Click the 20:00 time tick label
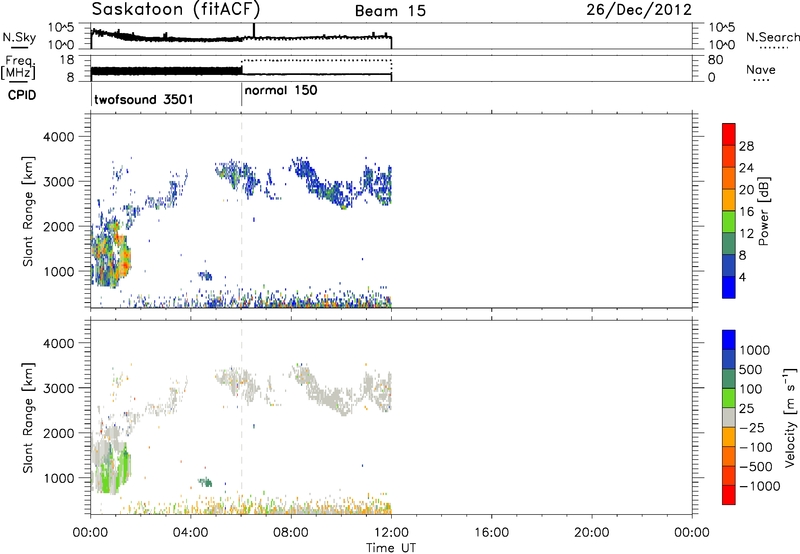This screenshot has height=554, width=800. click(591, 533)
